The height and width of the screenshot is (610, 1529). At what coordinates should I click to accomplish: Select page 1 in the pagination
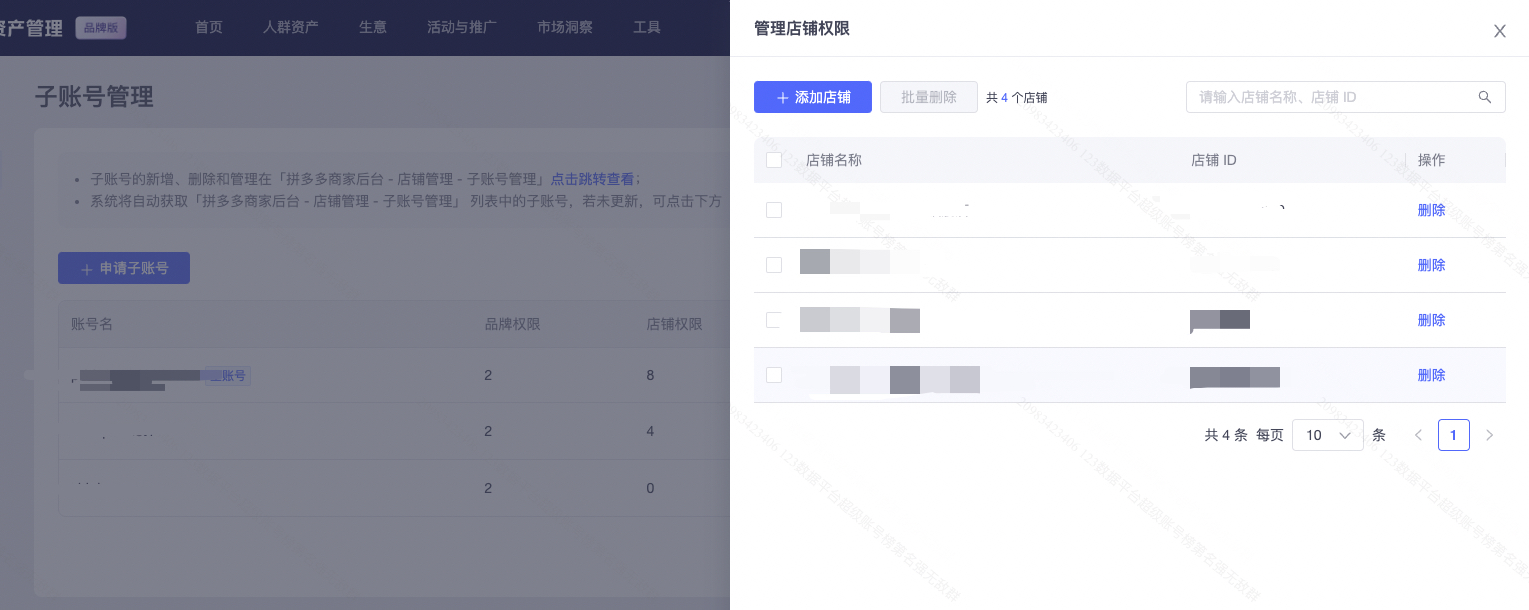point(1454,435)
